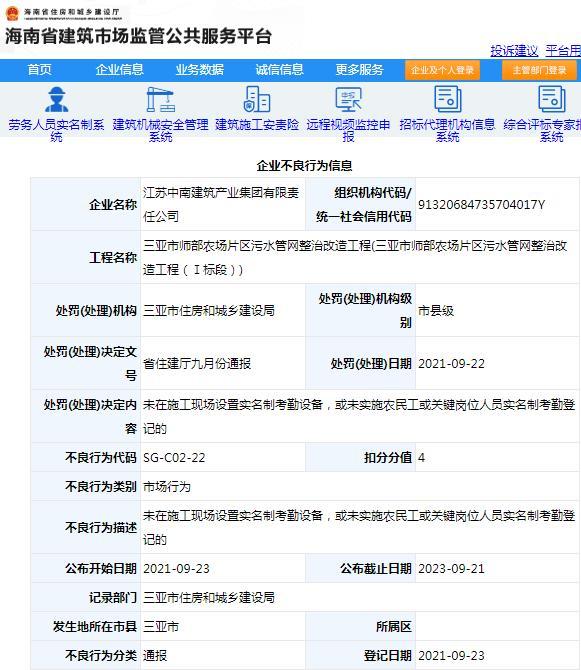Click the 招标代理机构信息系统 link text
This screenshot has width=581, height=670.
pyautogui.click(x=447, y=131)
